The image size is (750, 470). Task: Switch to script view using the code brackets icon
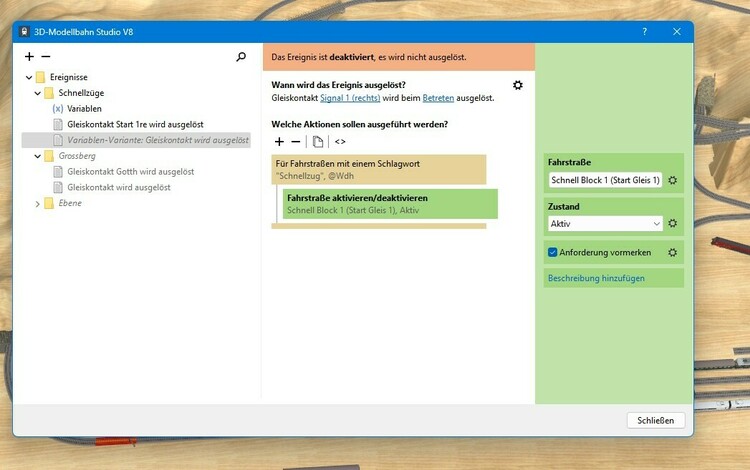tap(340, 142)
